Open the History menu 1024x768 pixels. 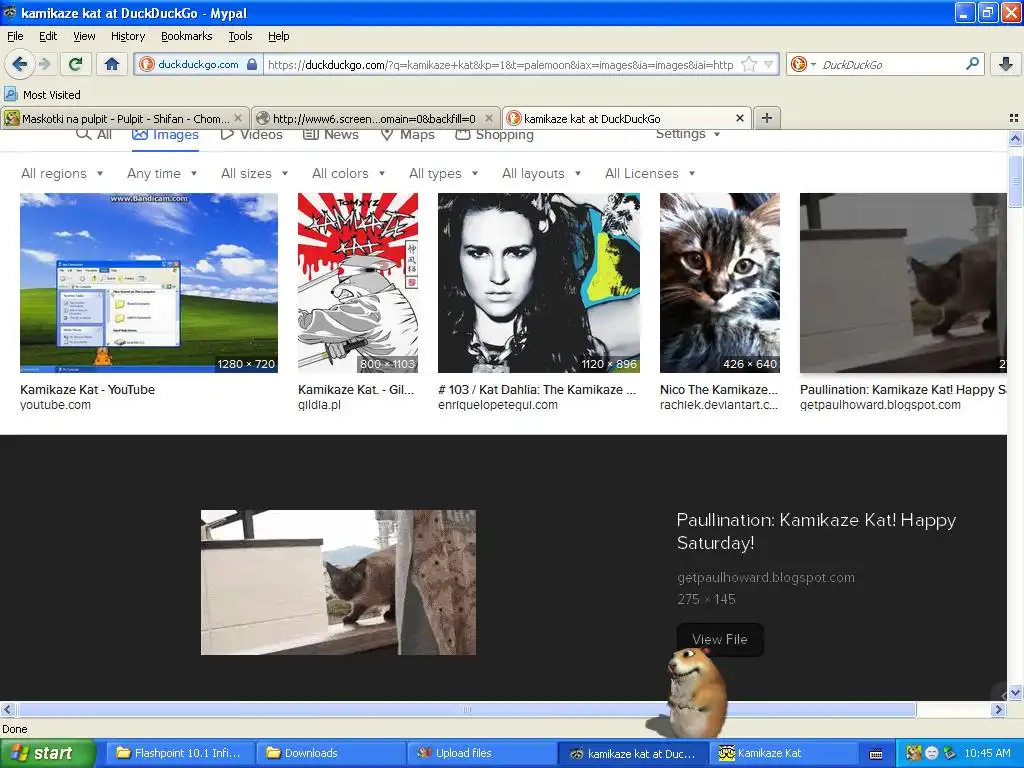pyautogui.click(x=127, y=36)
